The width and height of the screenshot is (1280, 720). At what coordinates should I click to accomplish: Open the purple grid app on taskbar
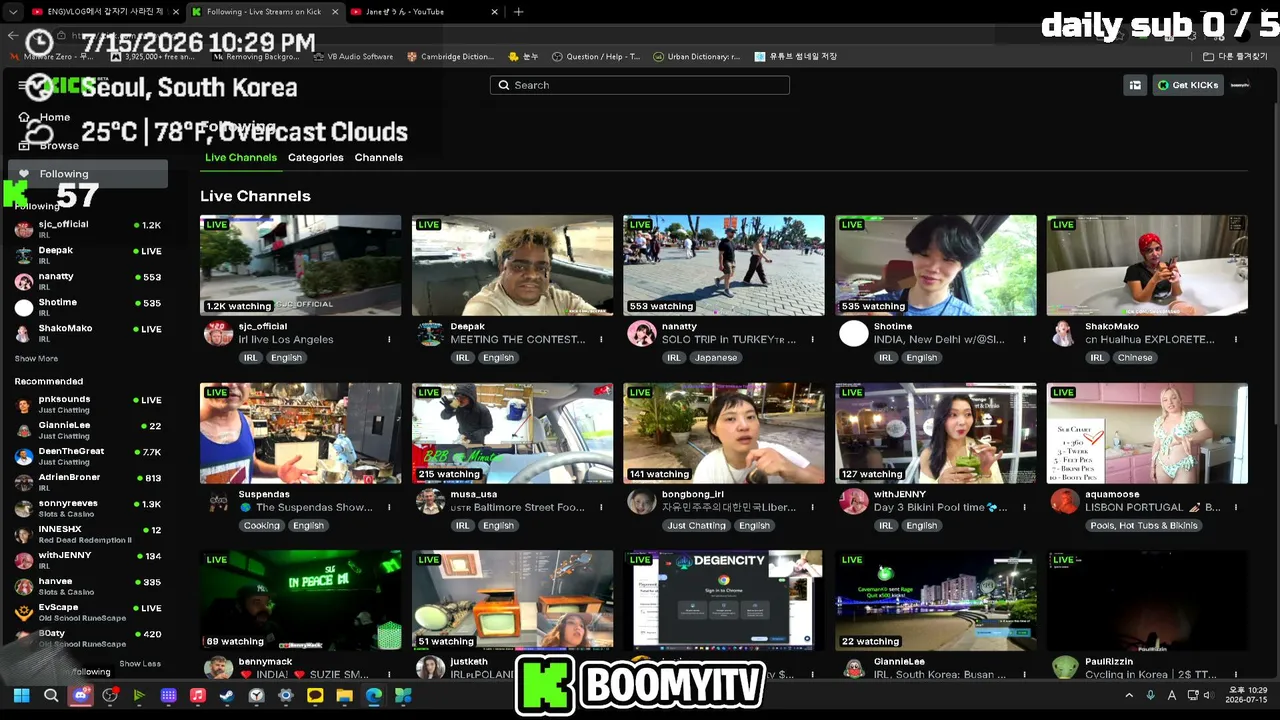point(169,696)
